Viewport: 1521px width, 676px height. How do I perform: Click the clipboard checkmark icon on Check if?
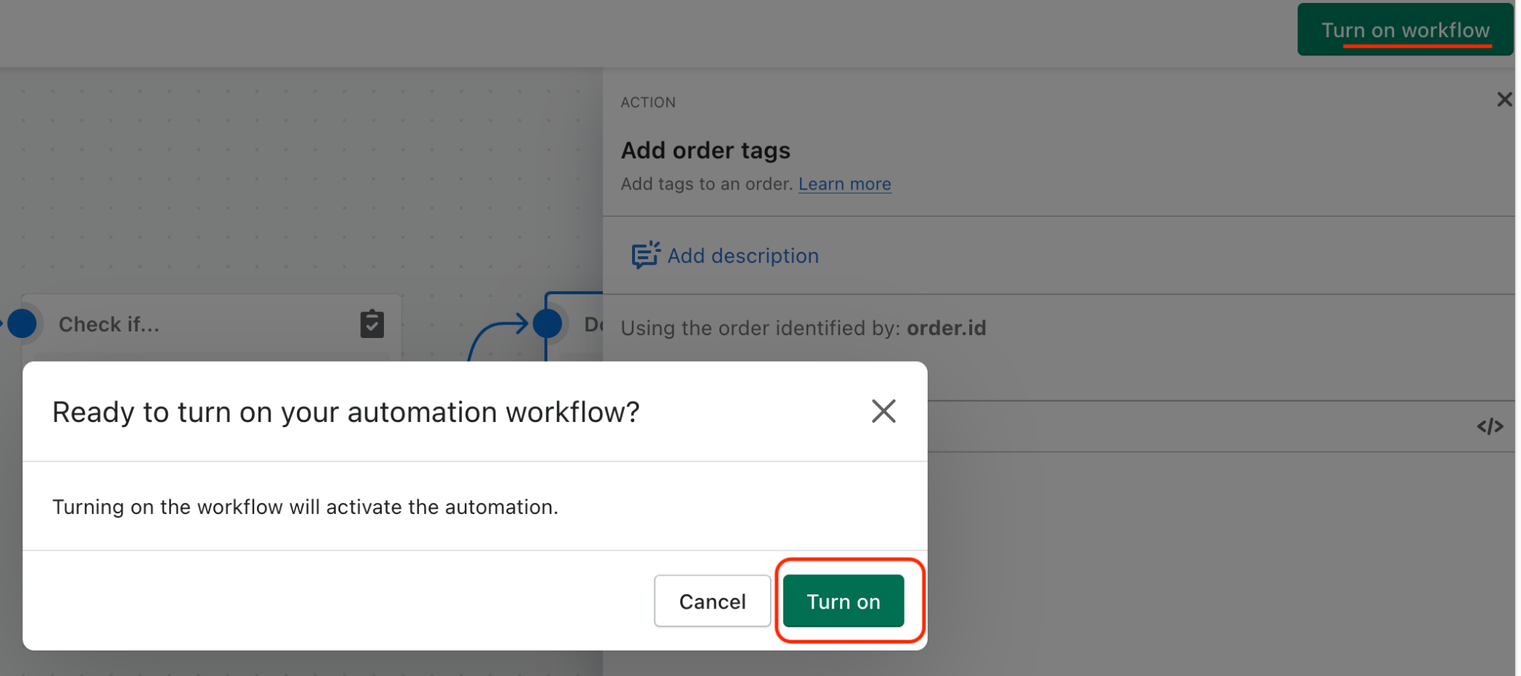(x=372, y=324)
